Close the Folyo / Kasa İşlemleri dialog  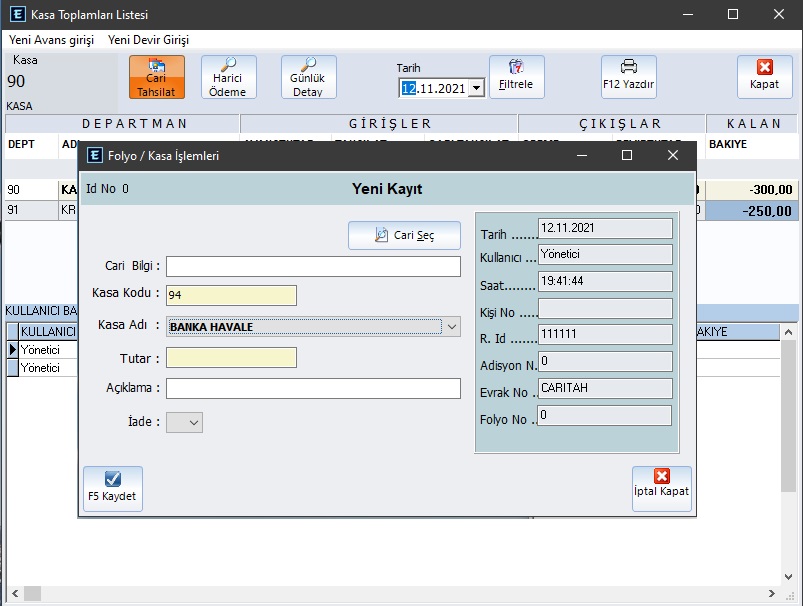[x=673, y=155]
